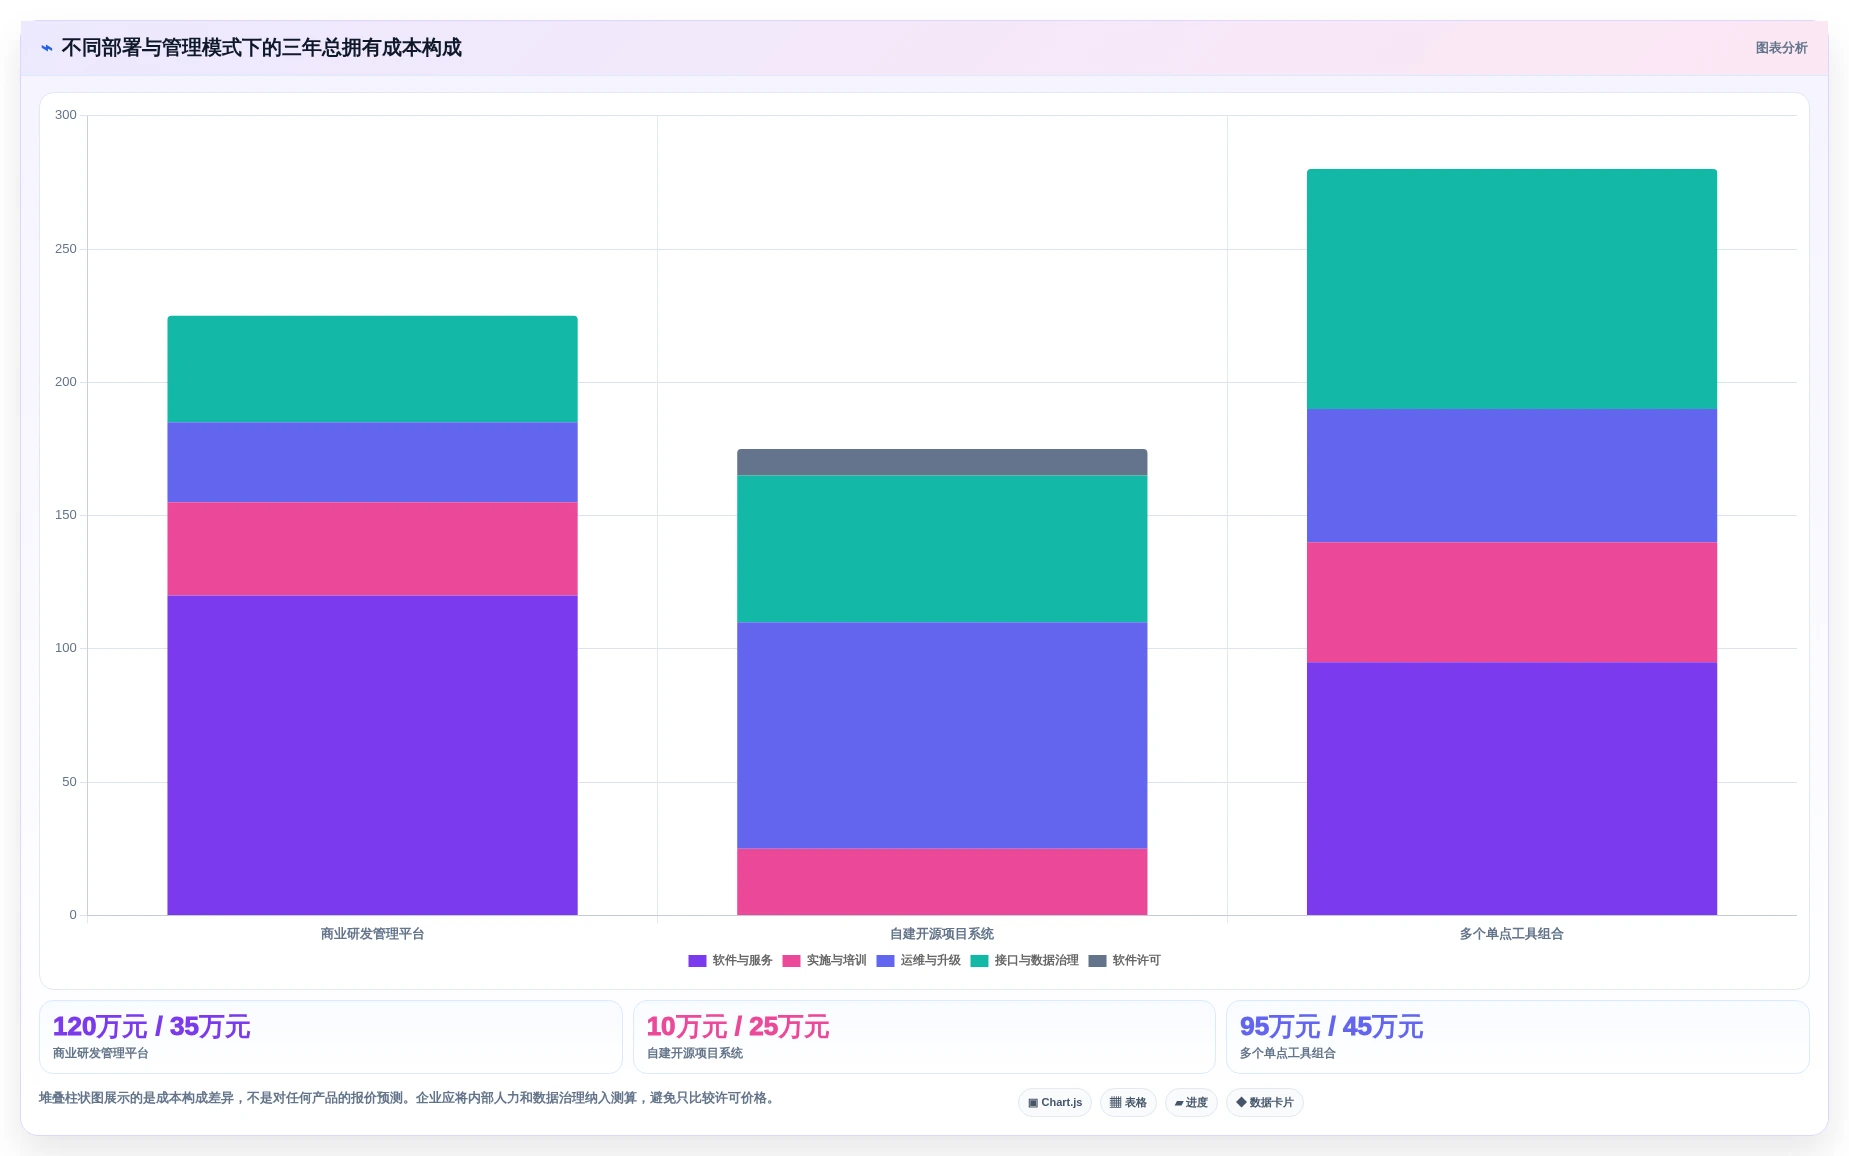Click blue segment of 多个单点工具组合 bar
This screenshot has height=1156, width=1849.
click(x=1512, y=476)
